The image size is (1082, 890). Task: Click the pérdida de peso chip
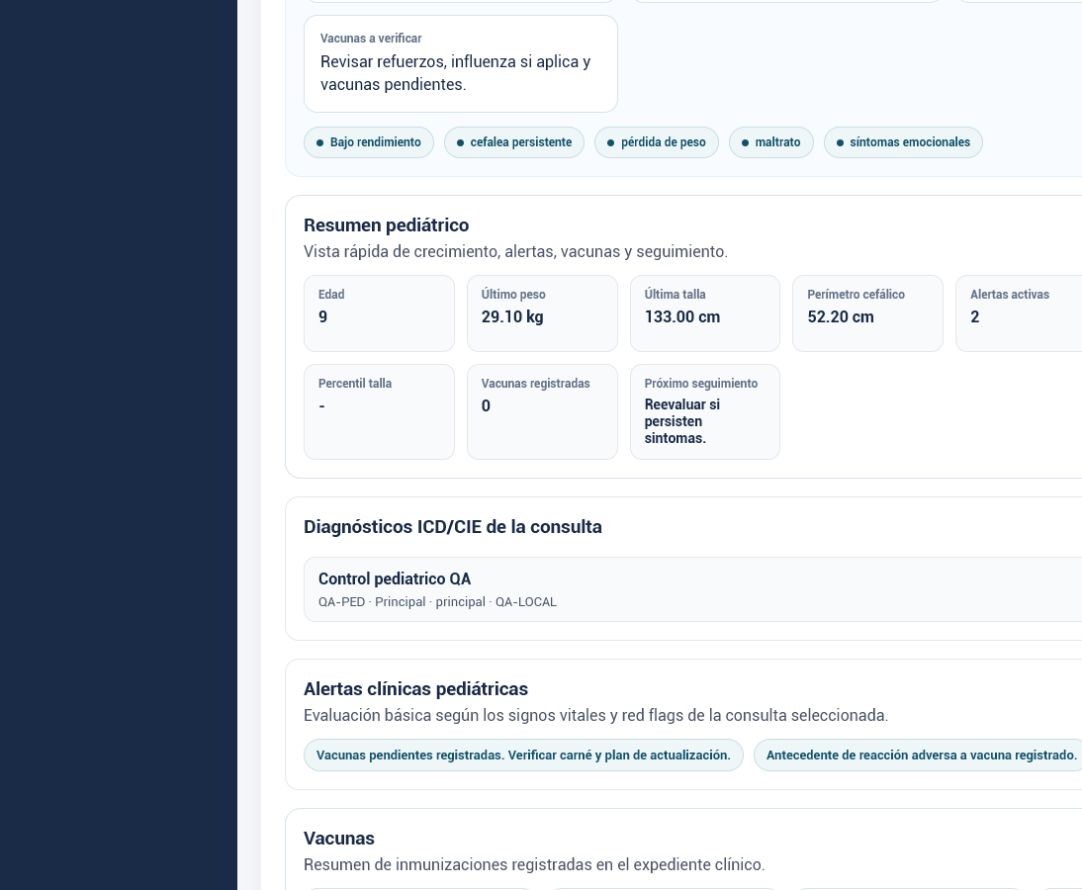pyautogui.click(x=656, y=142)
